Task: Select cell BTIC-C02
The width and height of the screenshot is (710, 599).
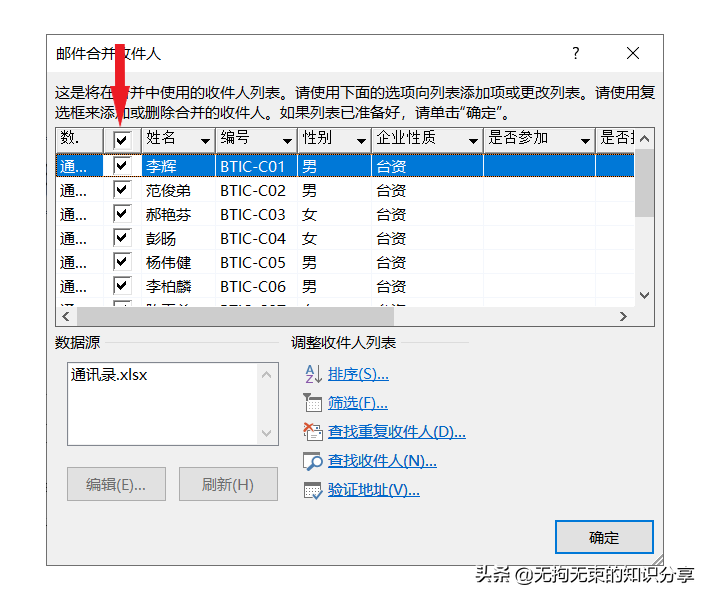Action: tap(253, 191)
